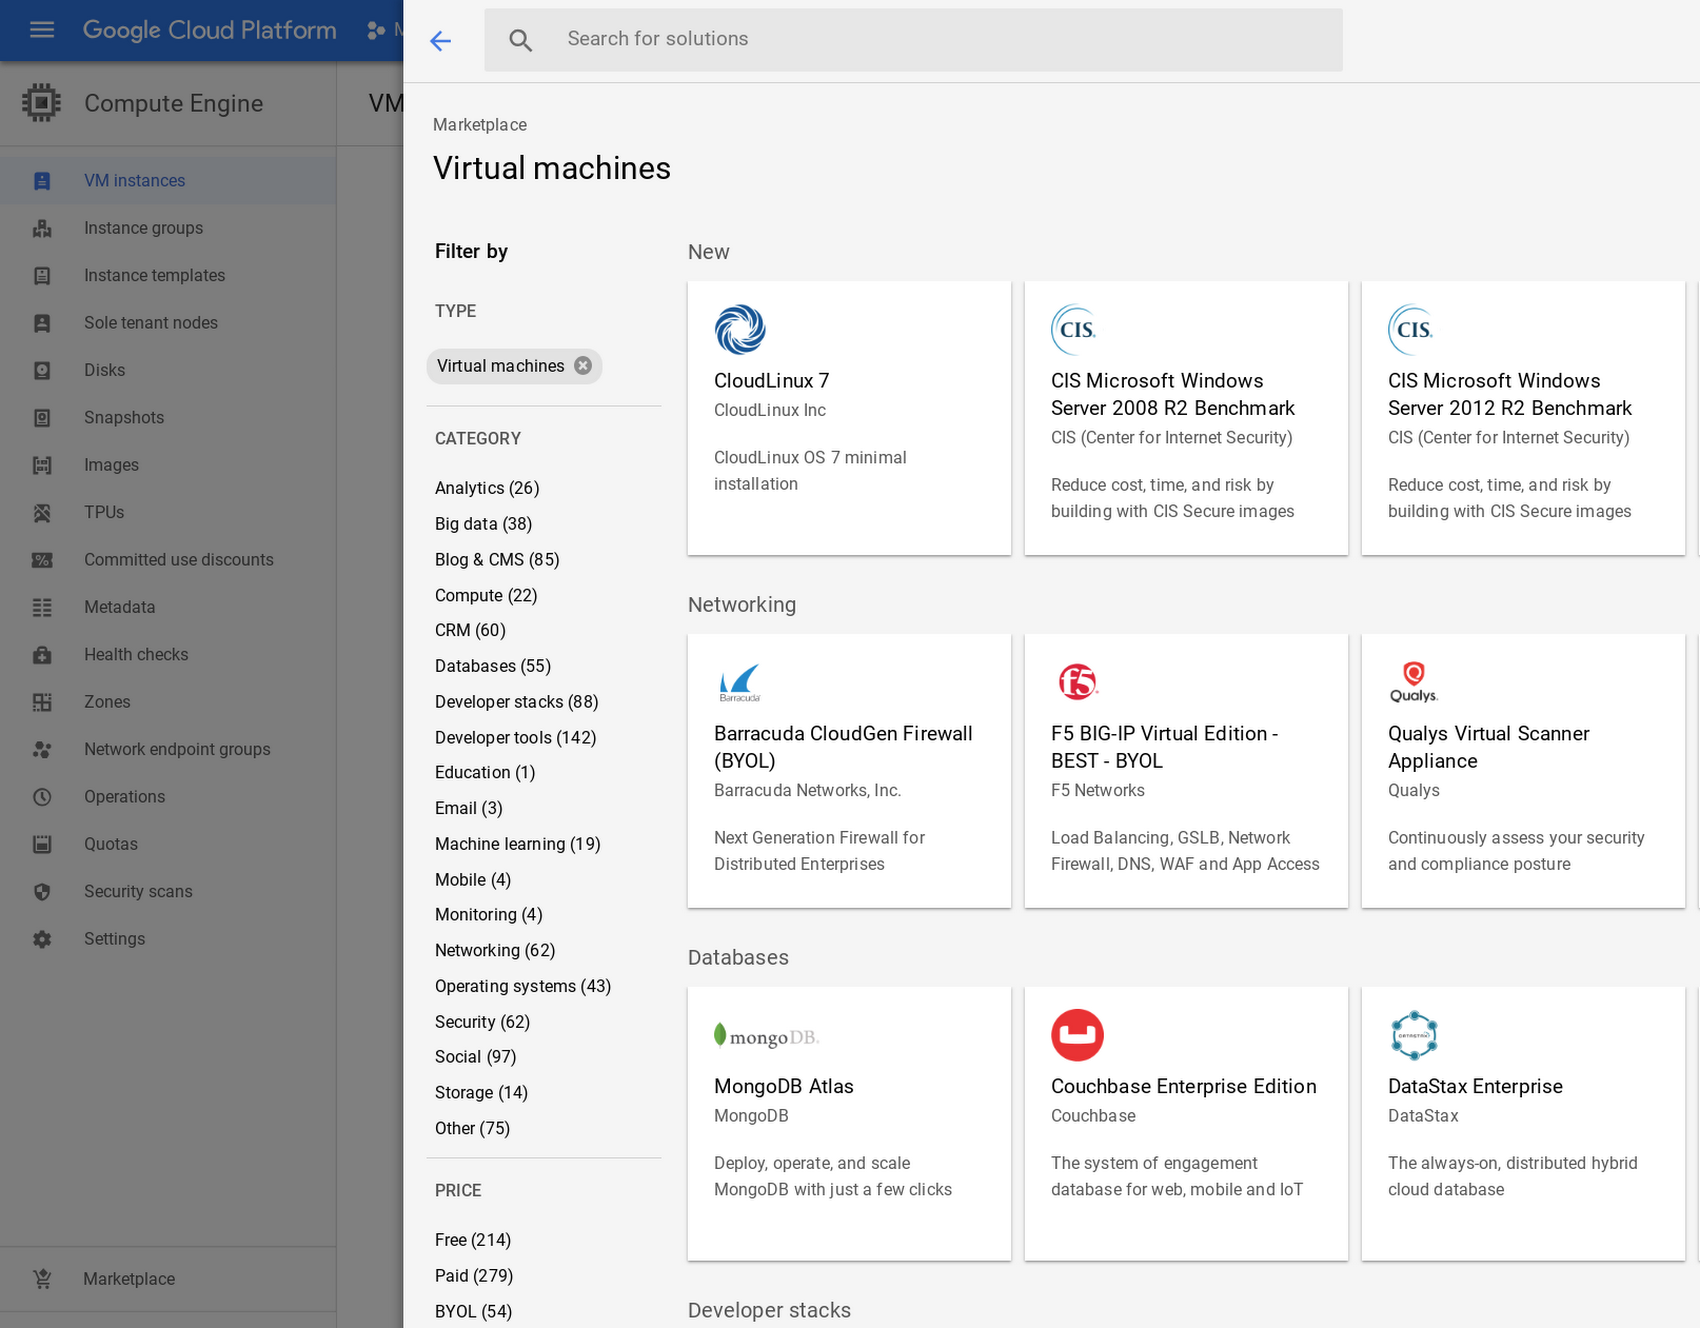This screenshot has height=1328, width=1700.
Task: Filter by Other (75) category
Action: click(472, 1129)
